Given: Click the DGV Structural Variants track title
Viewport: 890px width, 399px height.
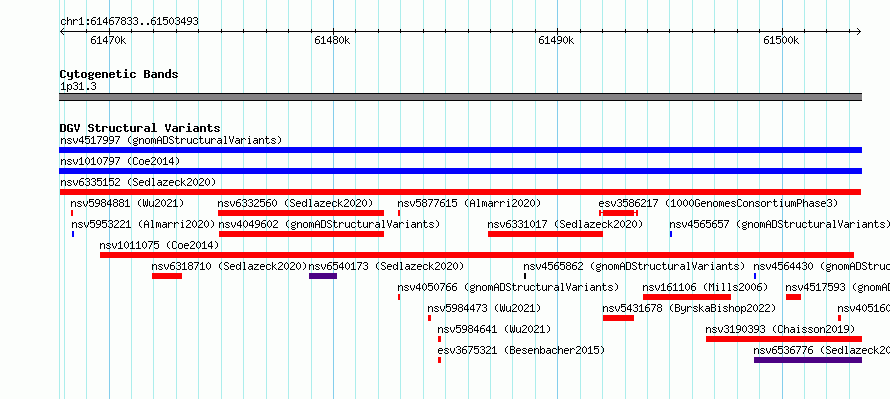Looking at the screenshot, I should pos(140,128).
